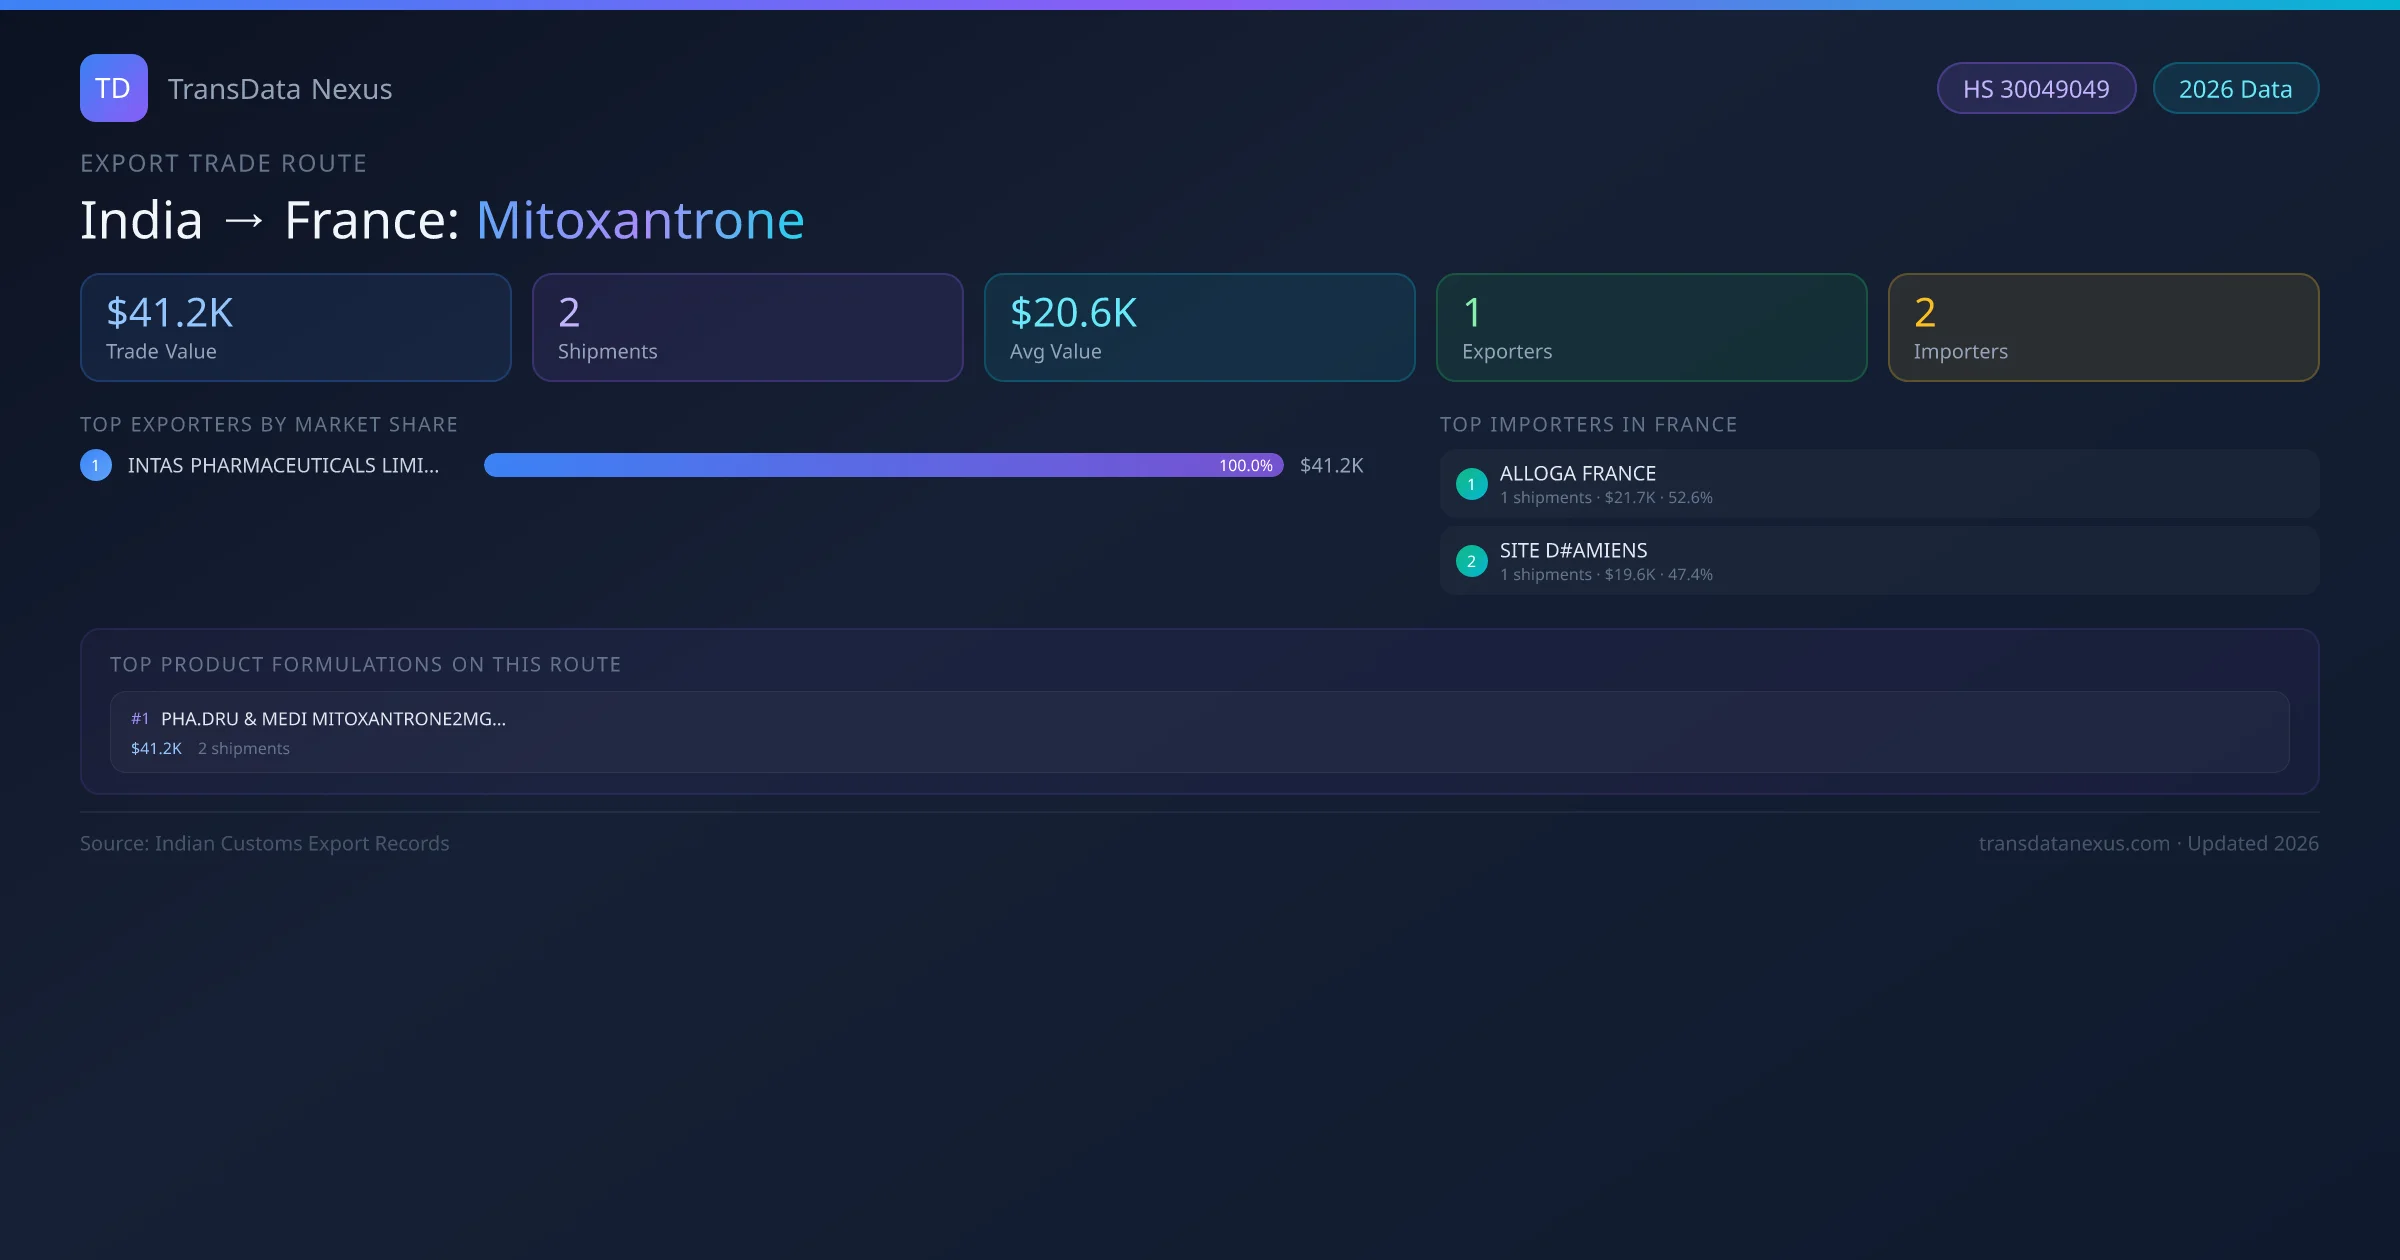The width and height of the screenshot is (2400, 1260).
Task: Open the 1 Exporters stat card
Action: (x=1651, y=328)
